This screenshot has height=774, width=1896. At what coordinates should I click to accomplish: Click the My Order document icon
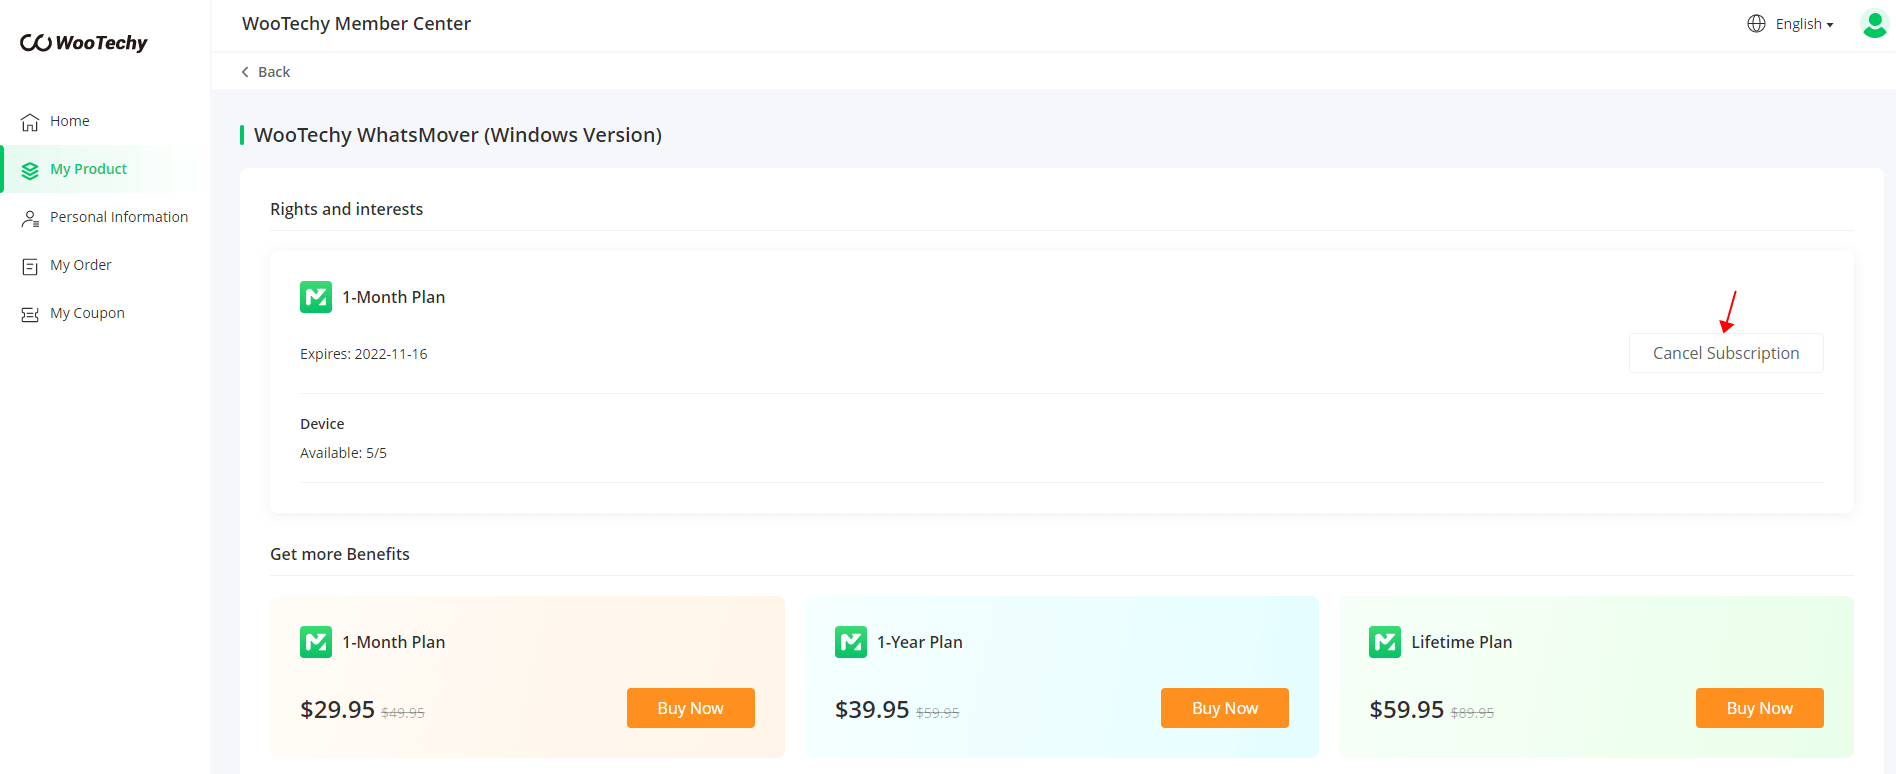30,266
